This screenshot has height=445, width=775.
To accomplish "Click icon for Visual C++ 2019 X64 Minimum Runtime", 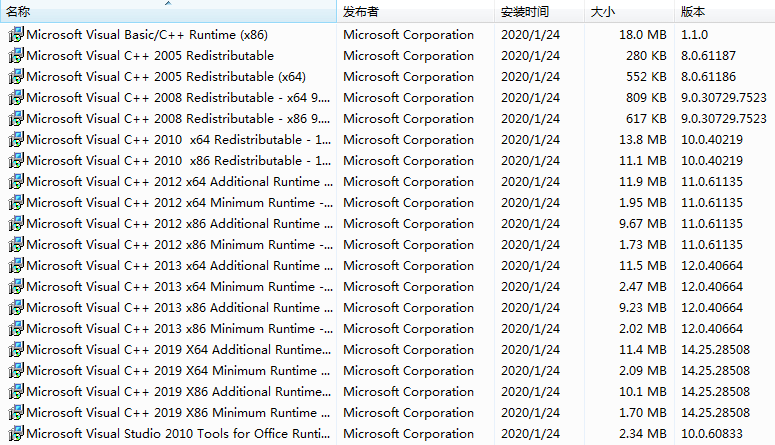I will click(x=16, y=371).
